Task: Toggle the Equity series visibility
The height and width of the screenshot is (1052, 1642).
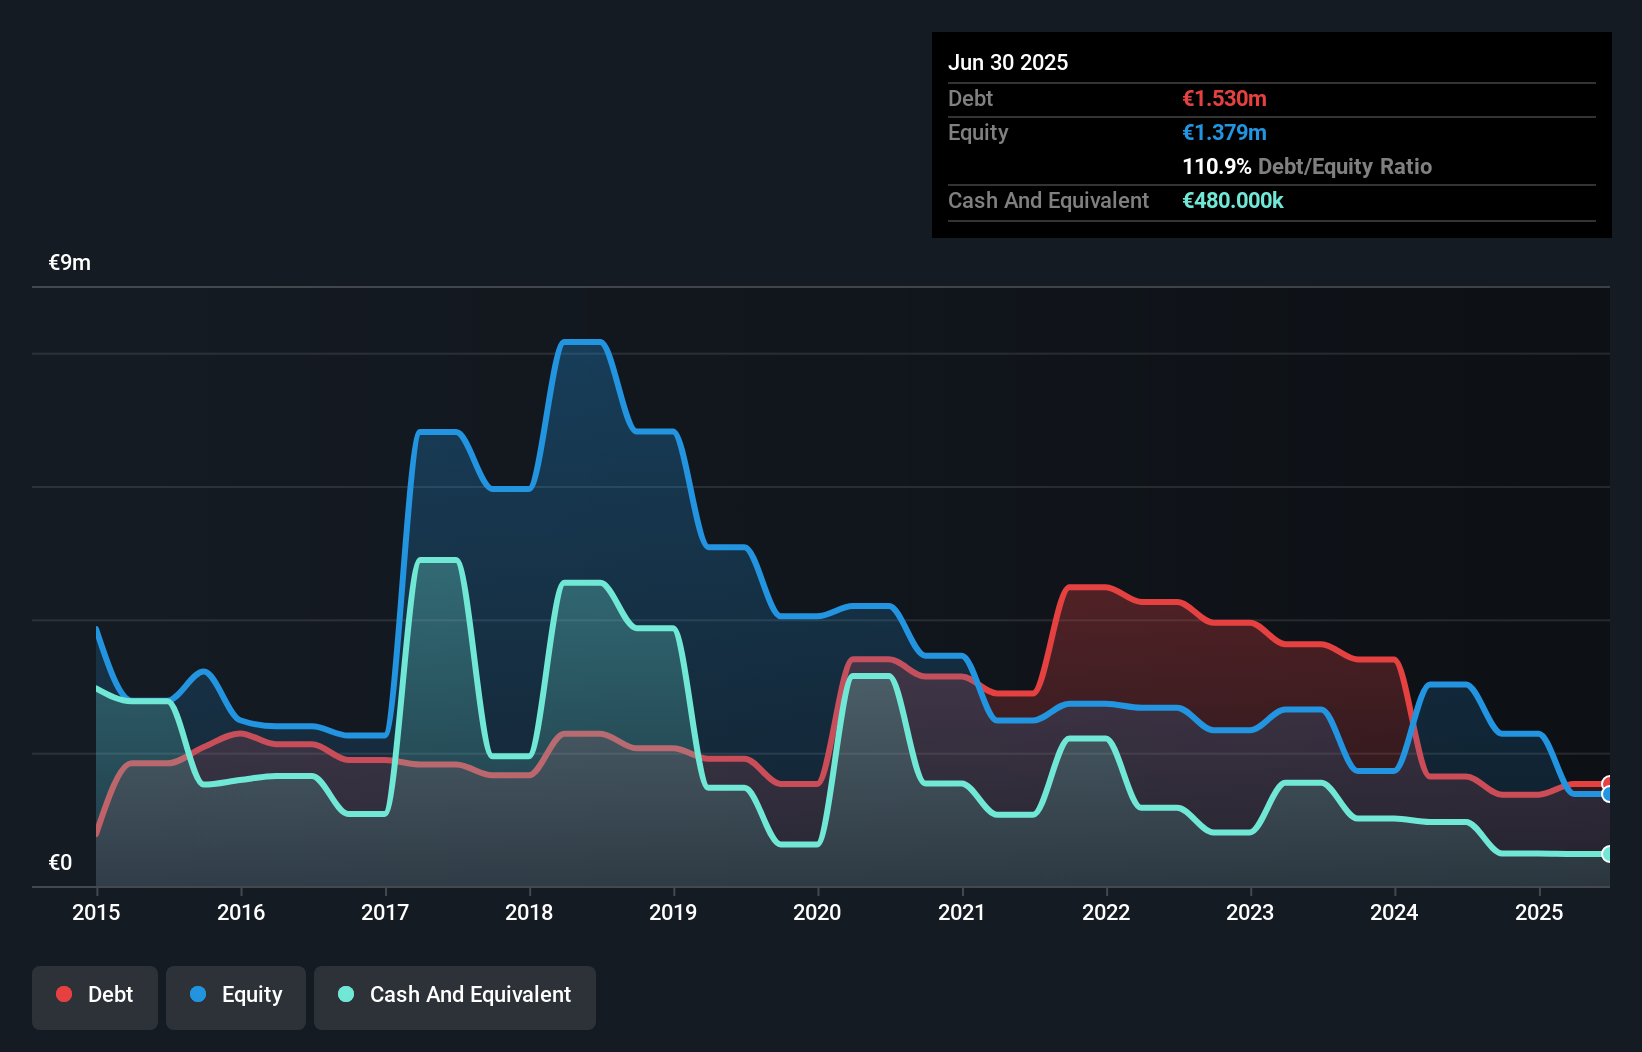Action: click(x=235, y=994)
